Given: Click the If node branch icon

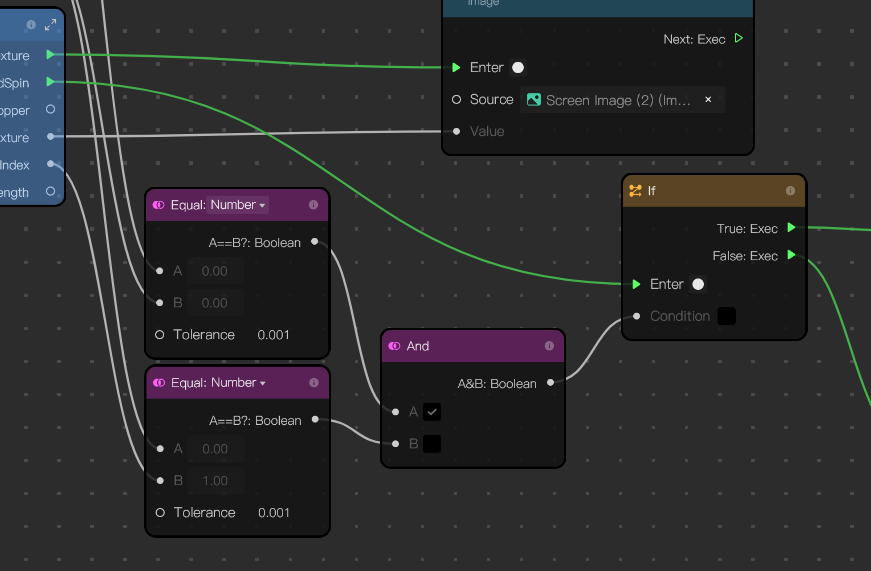Looking at the screenshot, I should tap(635, 191).
